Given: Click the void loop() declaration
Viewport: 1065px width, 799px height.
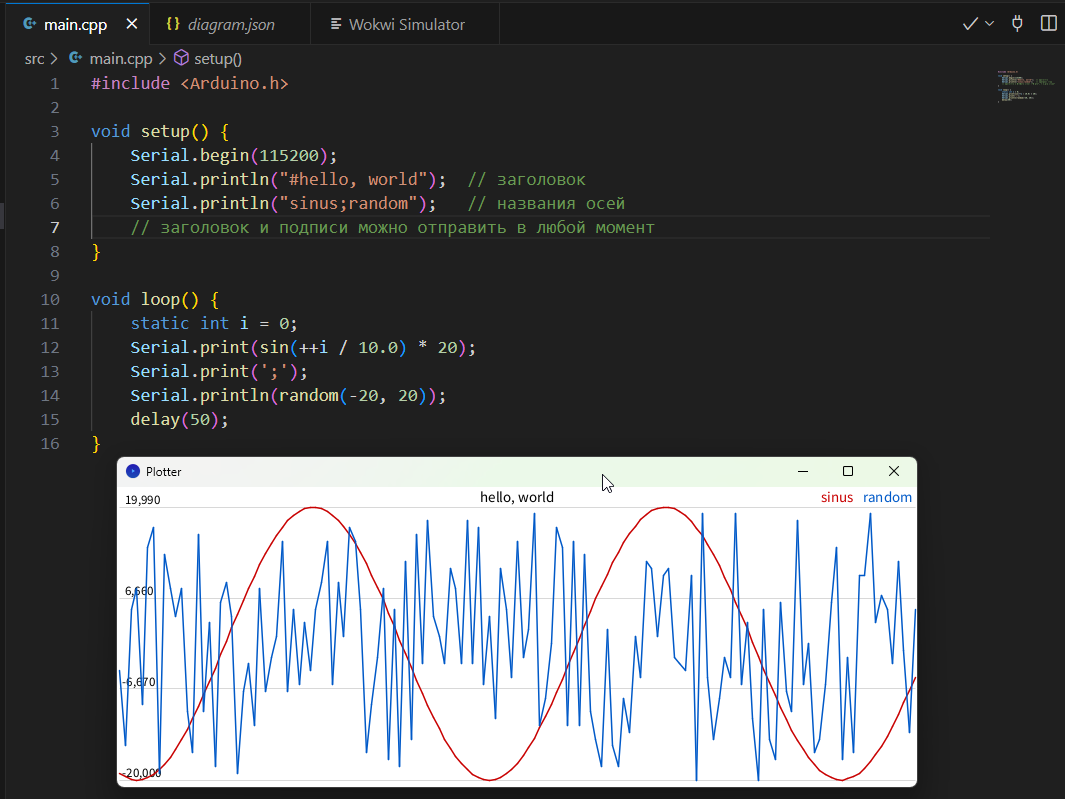Looking at the screenshot, I should 155,300.
